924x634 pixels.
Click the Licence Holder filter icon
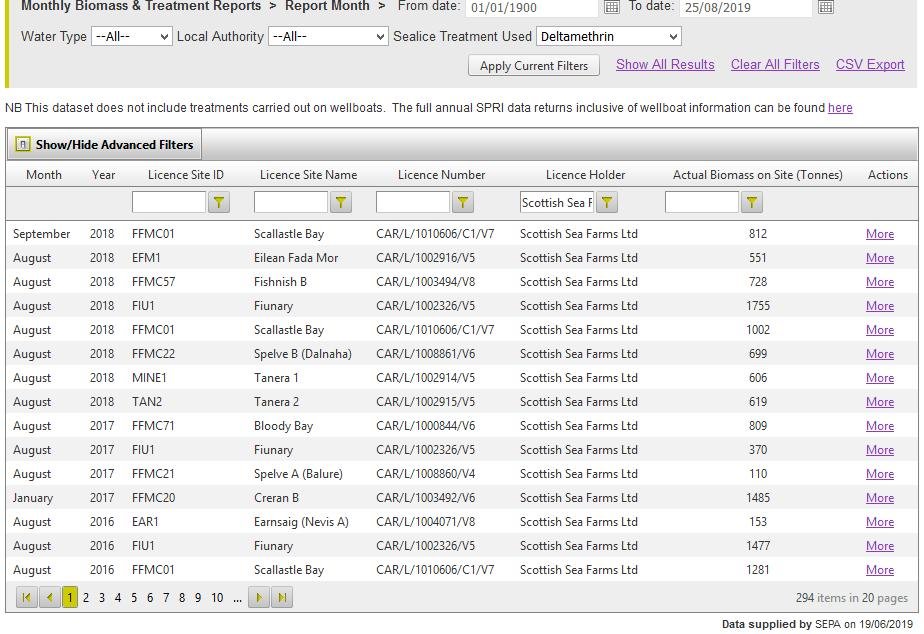(607, 203)
